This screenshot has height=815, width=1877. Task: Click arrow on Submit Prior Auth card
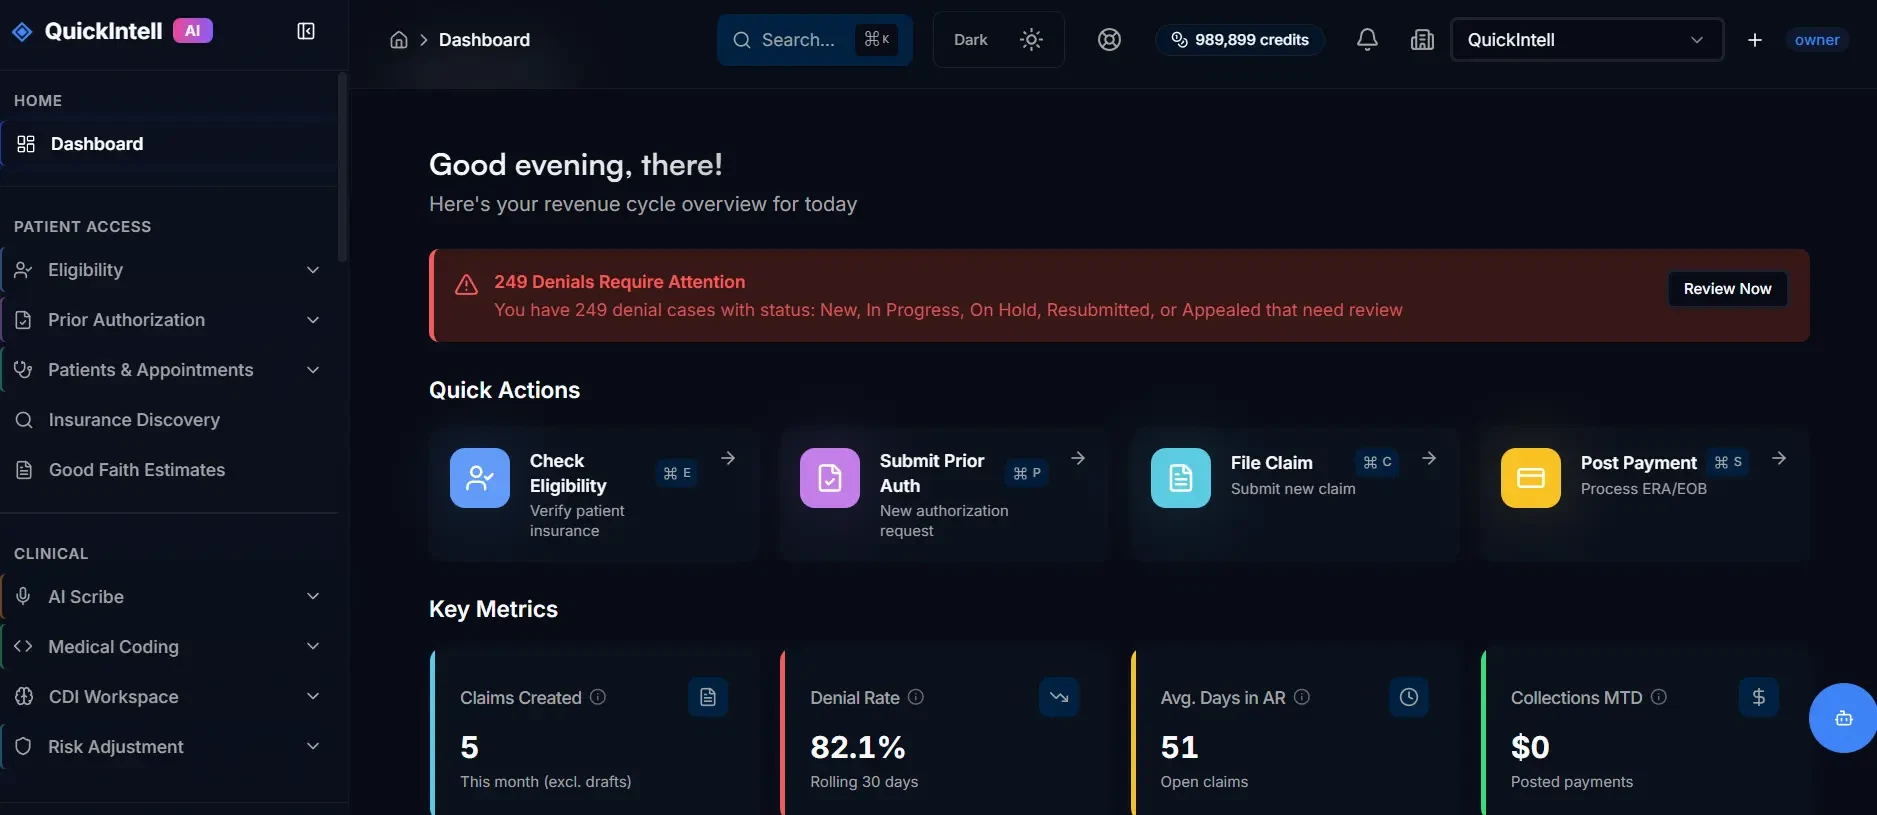pyautogui.click(x=1078, y=458)
